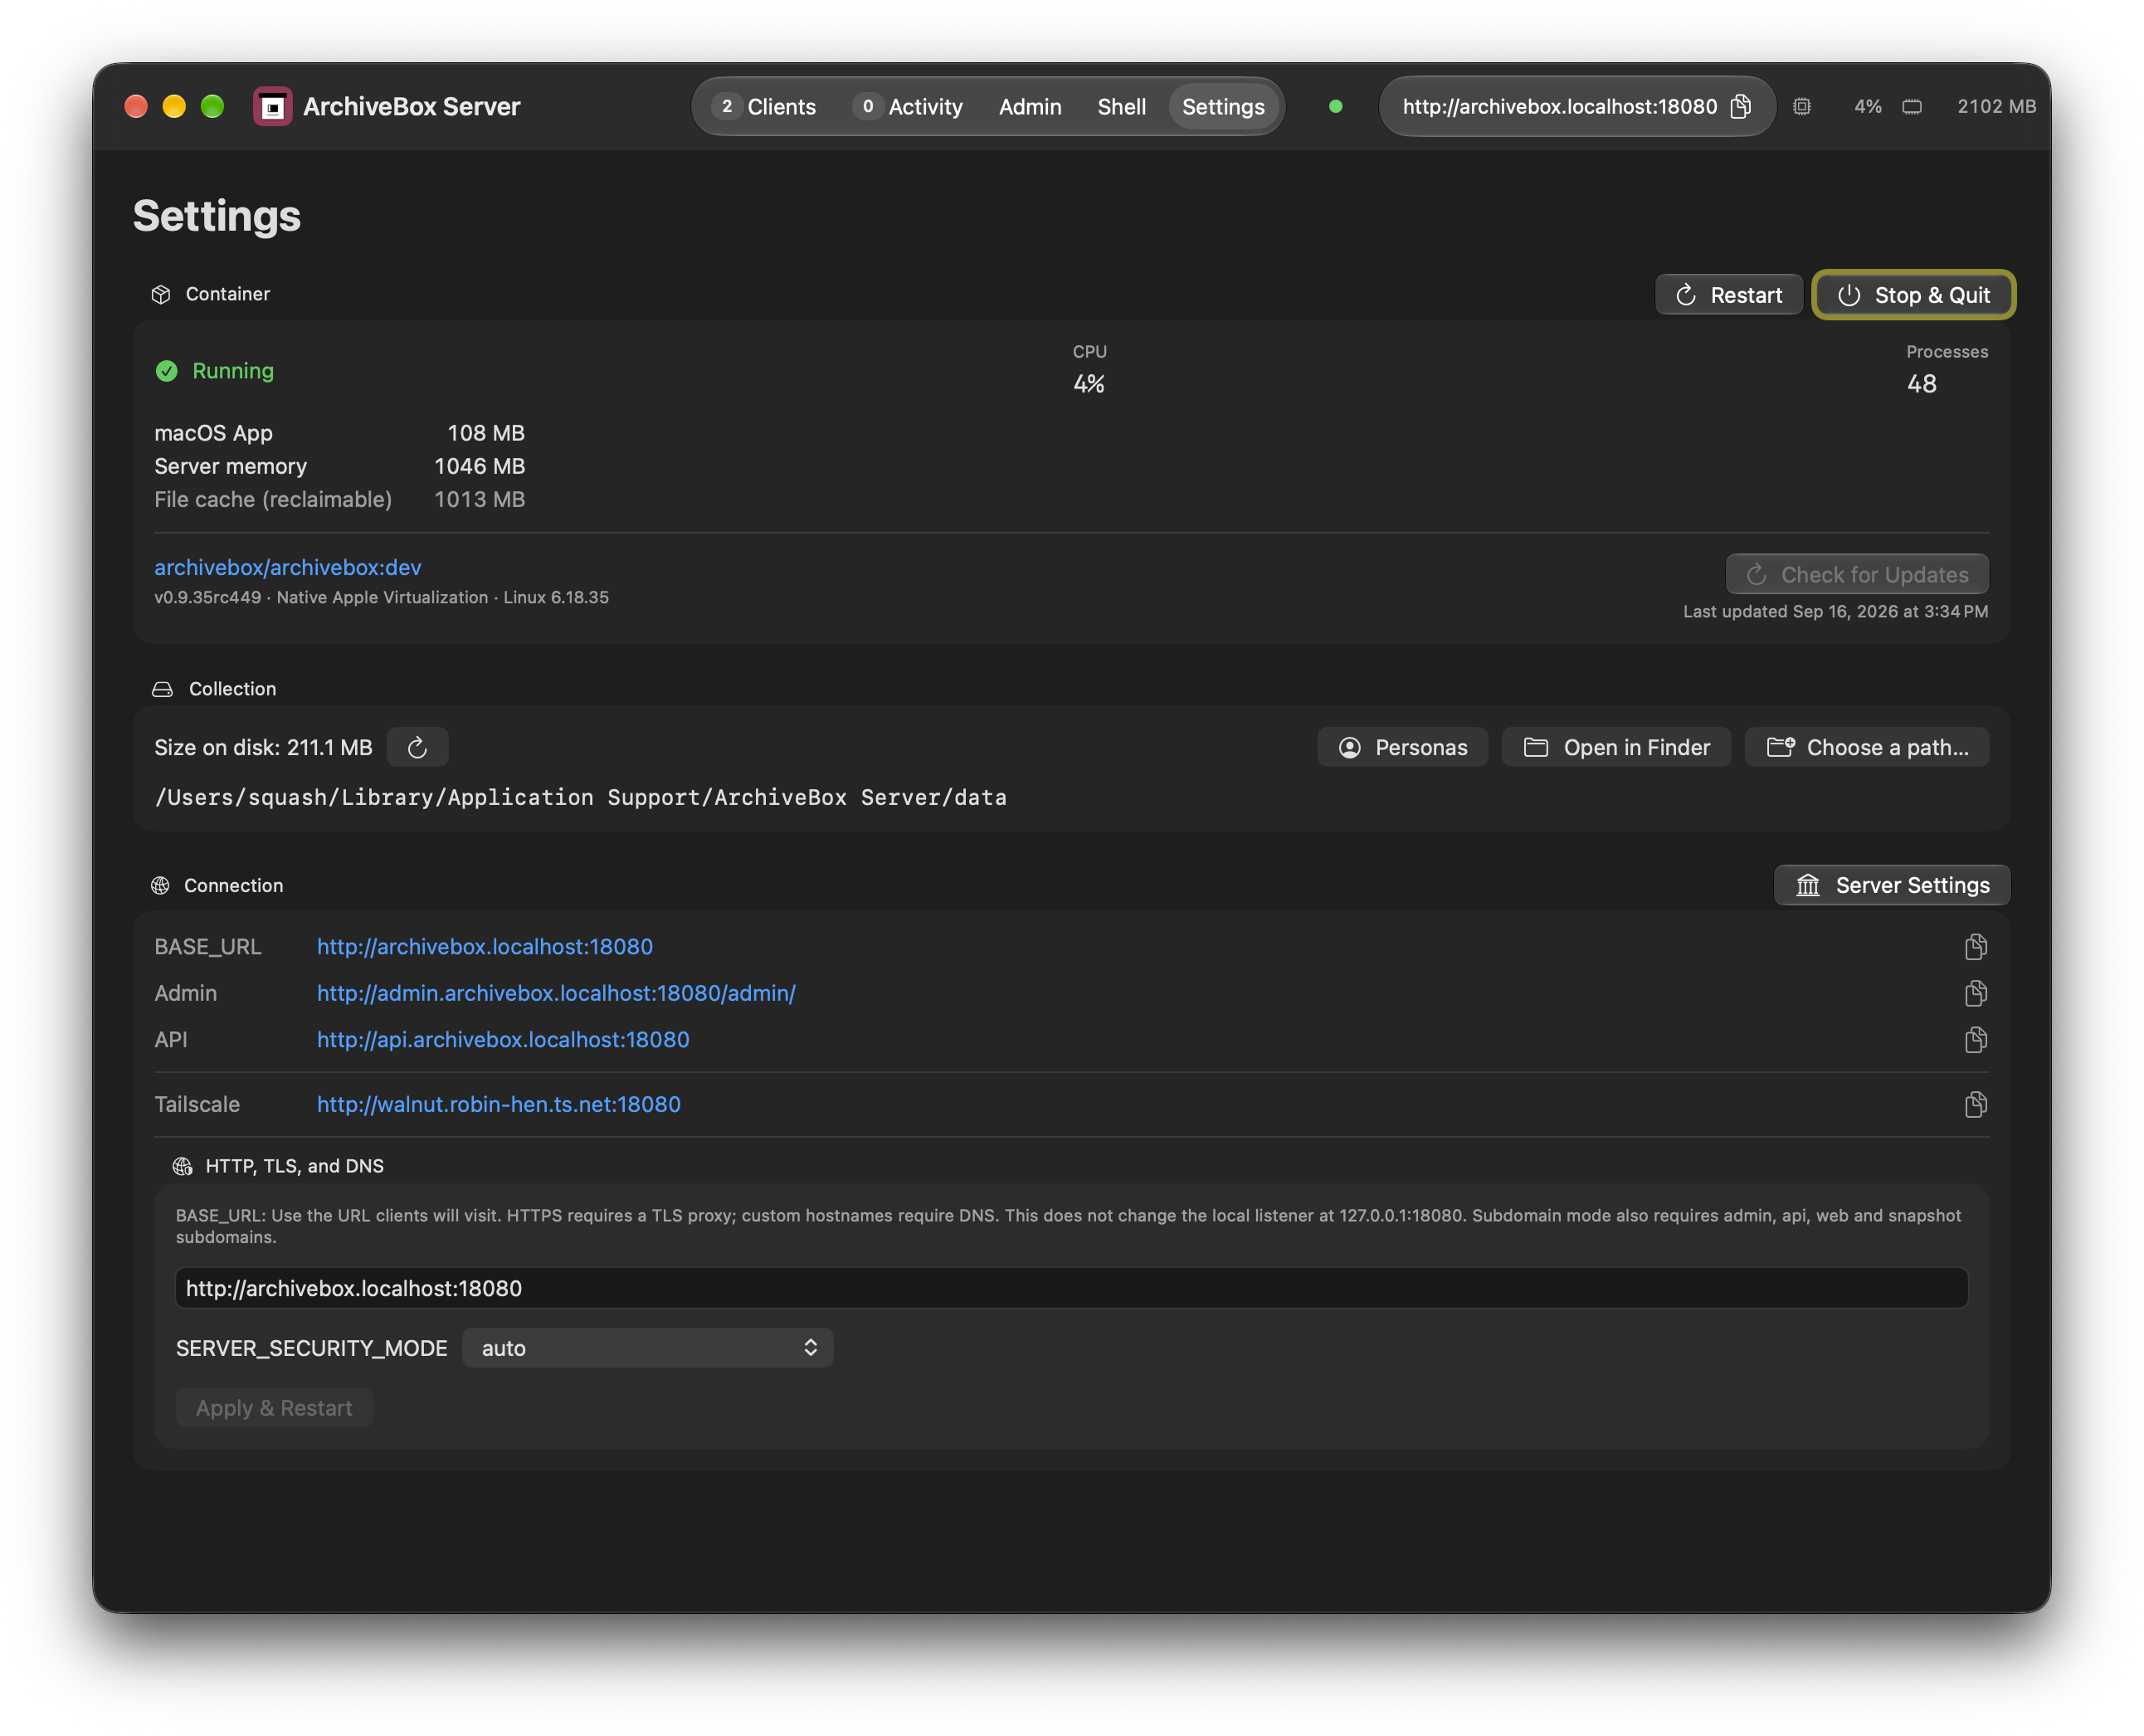
Task: Click the CPU chip icon in the title bar
Action: (1802, 106)
